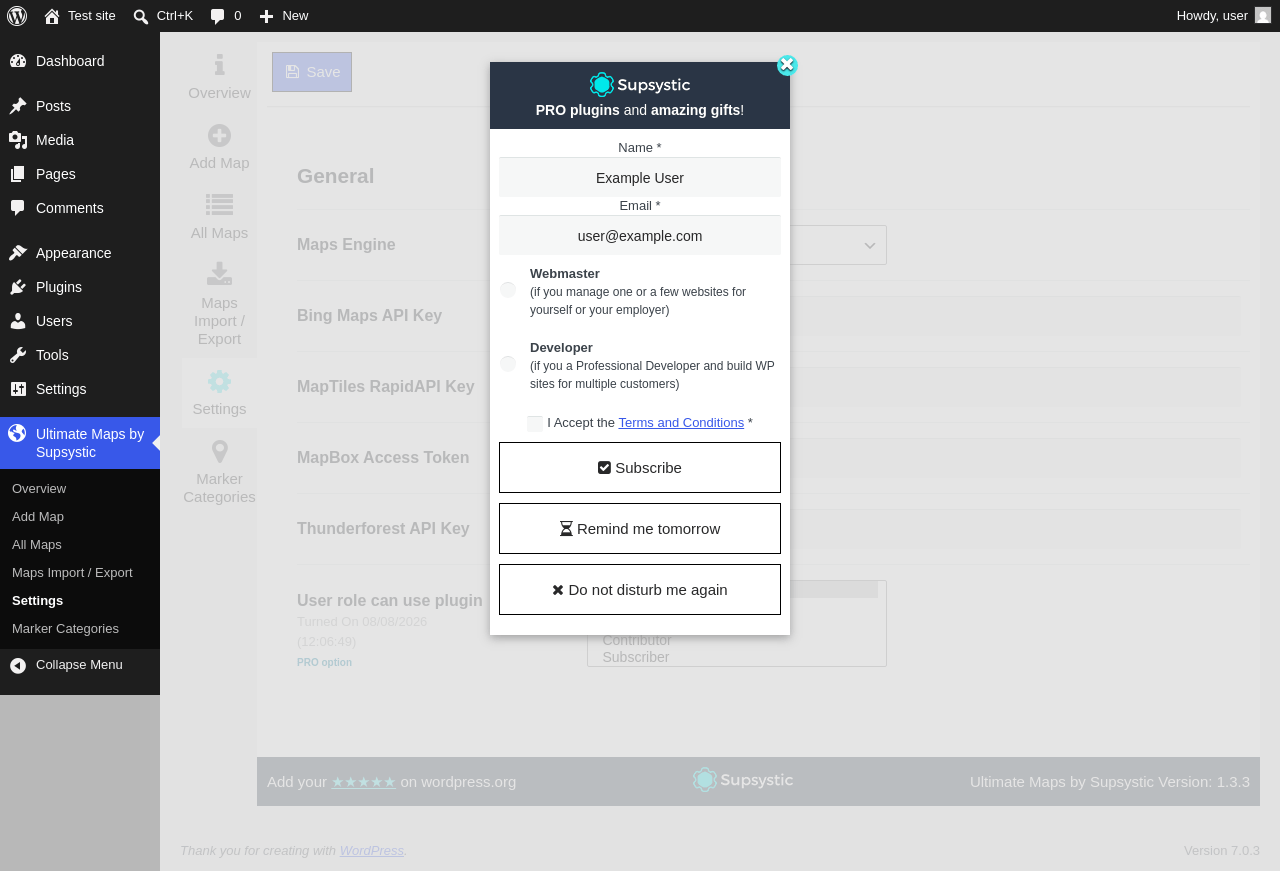Open Add Map in the submenu
Viewport: 1280px width, 871px height.
click(38, 517)
